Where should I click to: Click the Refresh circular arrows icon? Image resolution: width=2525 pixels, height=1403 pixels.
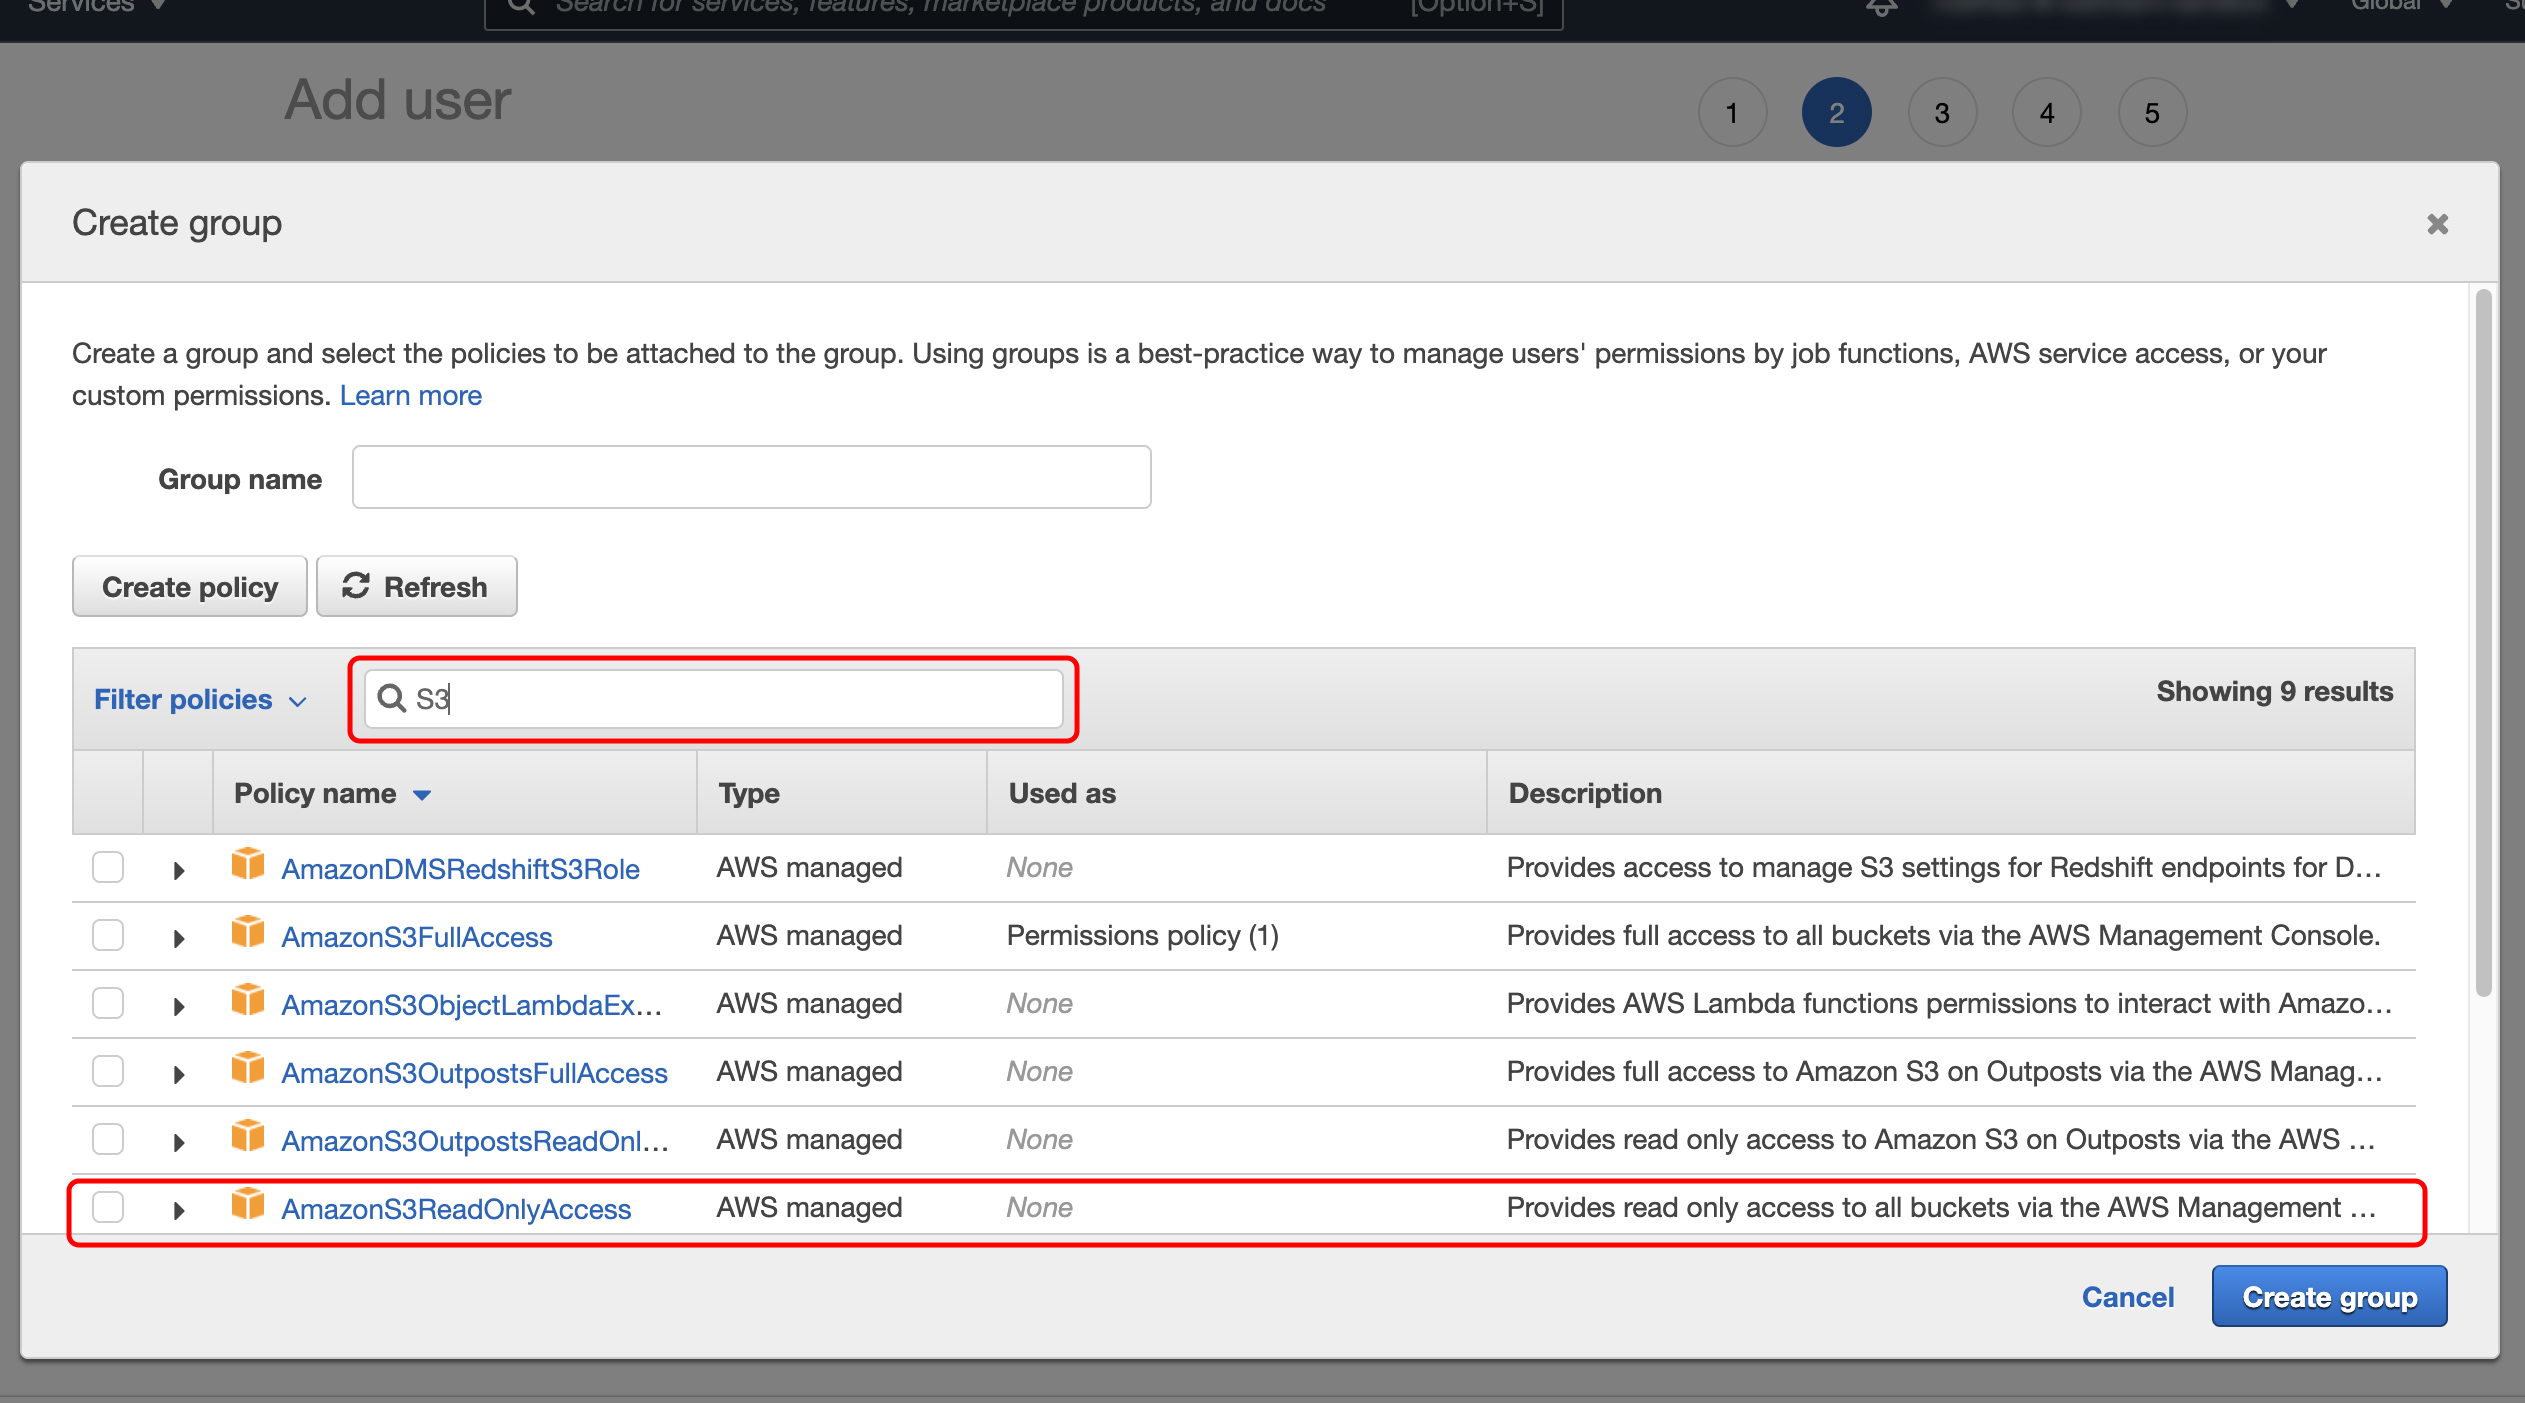(x=356, y=585)
